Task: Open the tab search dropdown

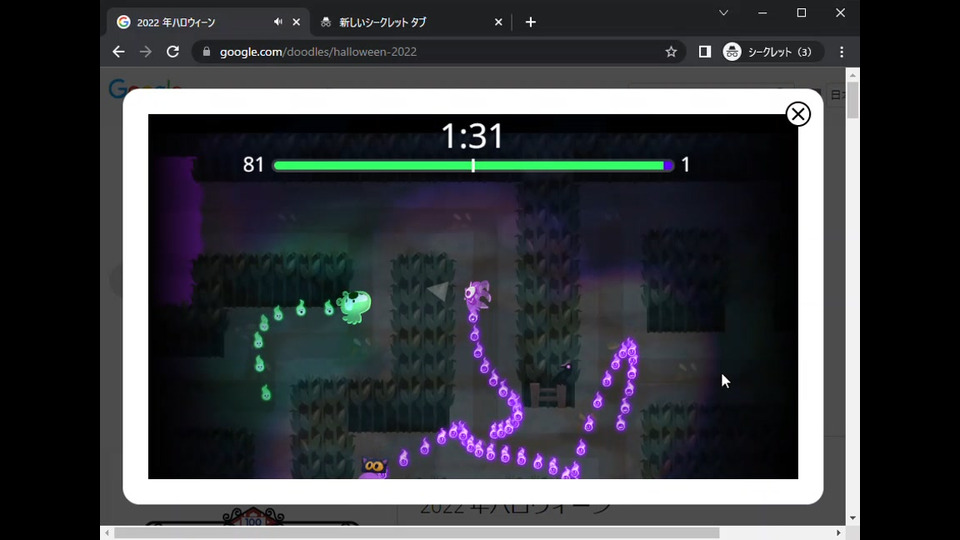Action: (724, 13)
